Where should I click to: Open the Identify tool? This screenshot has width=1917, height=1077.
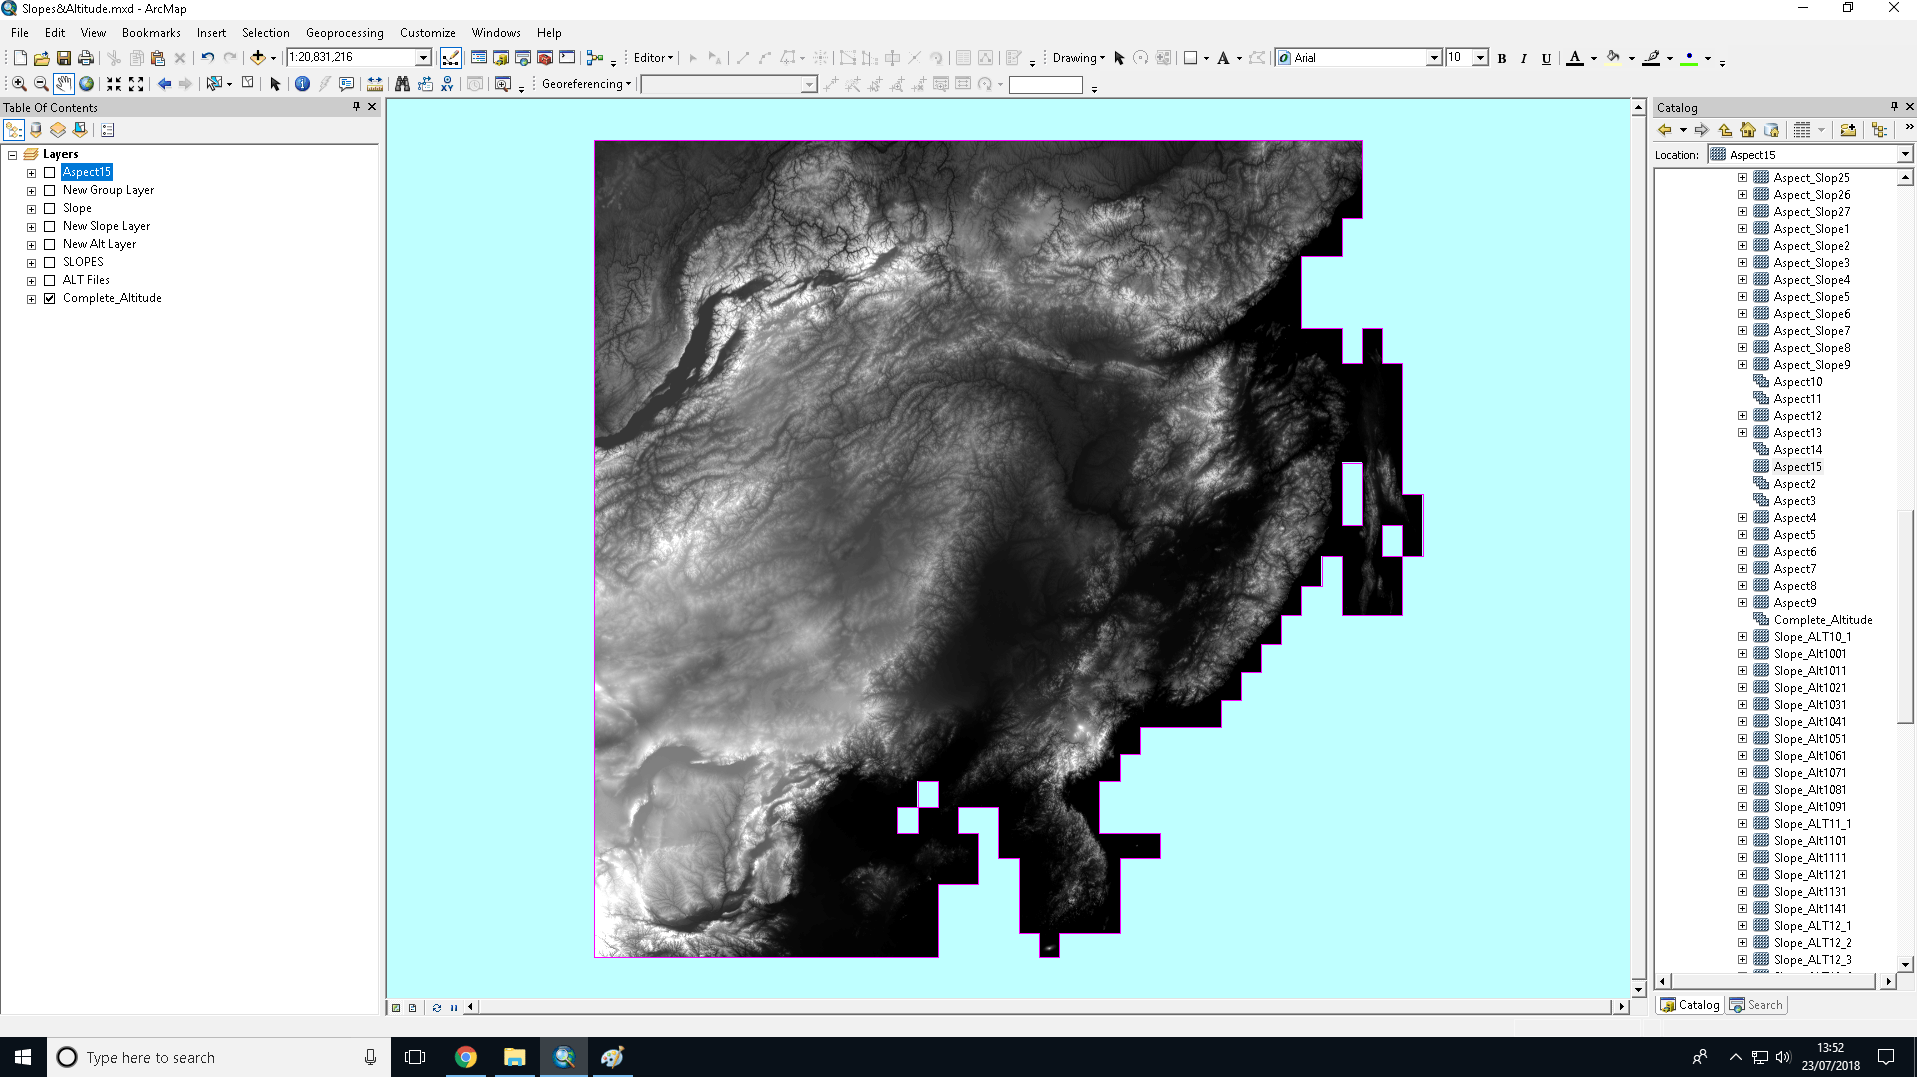coord(302,84)
